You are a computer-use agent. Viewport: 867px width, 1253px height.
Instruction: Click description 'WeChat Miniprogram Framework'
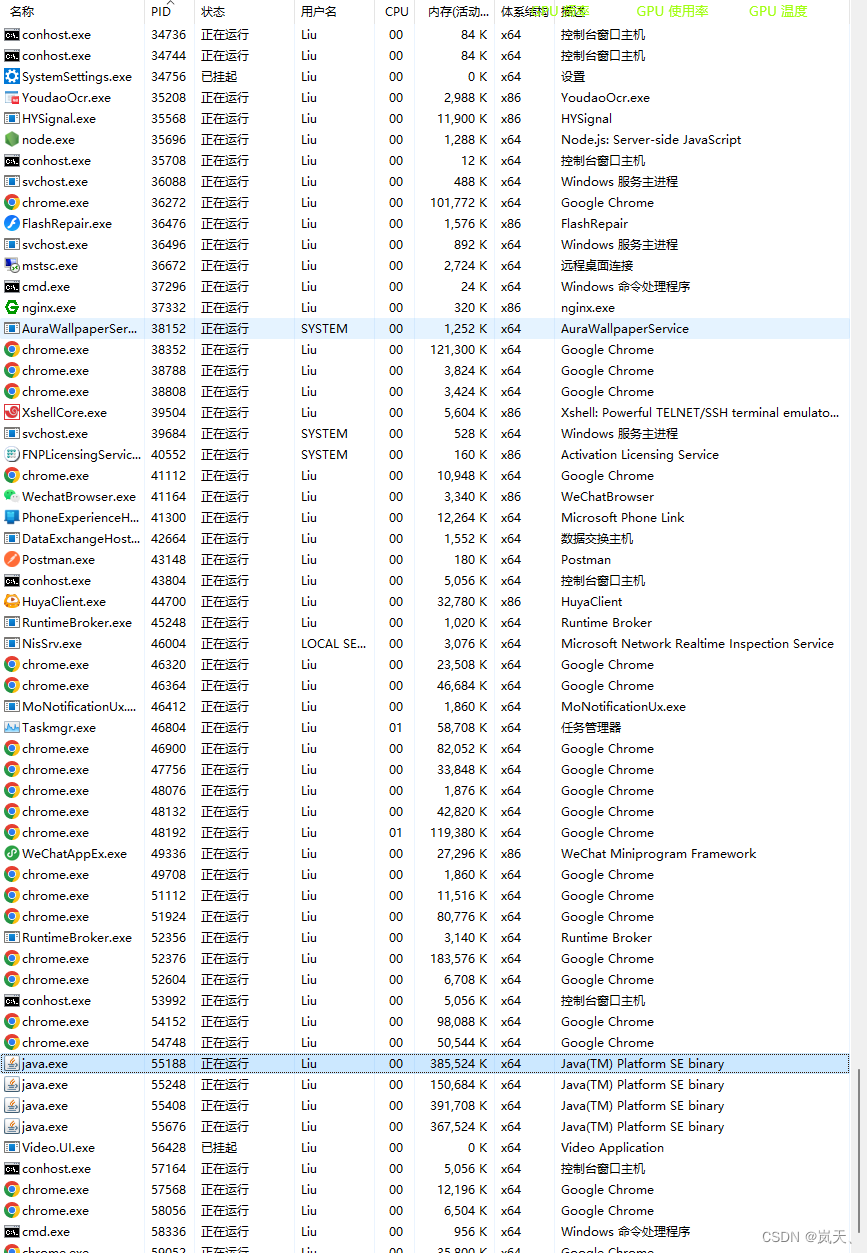coord(658,854)
